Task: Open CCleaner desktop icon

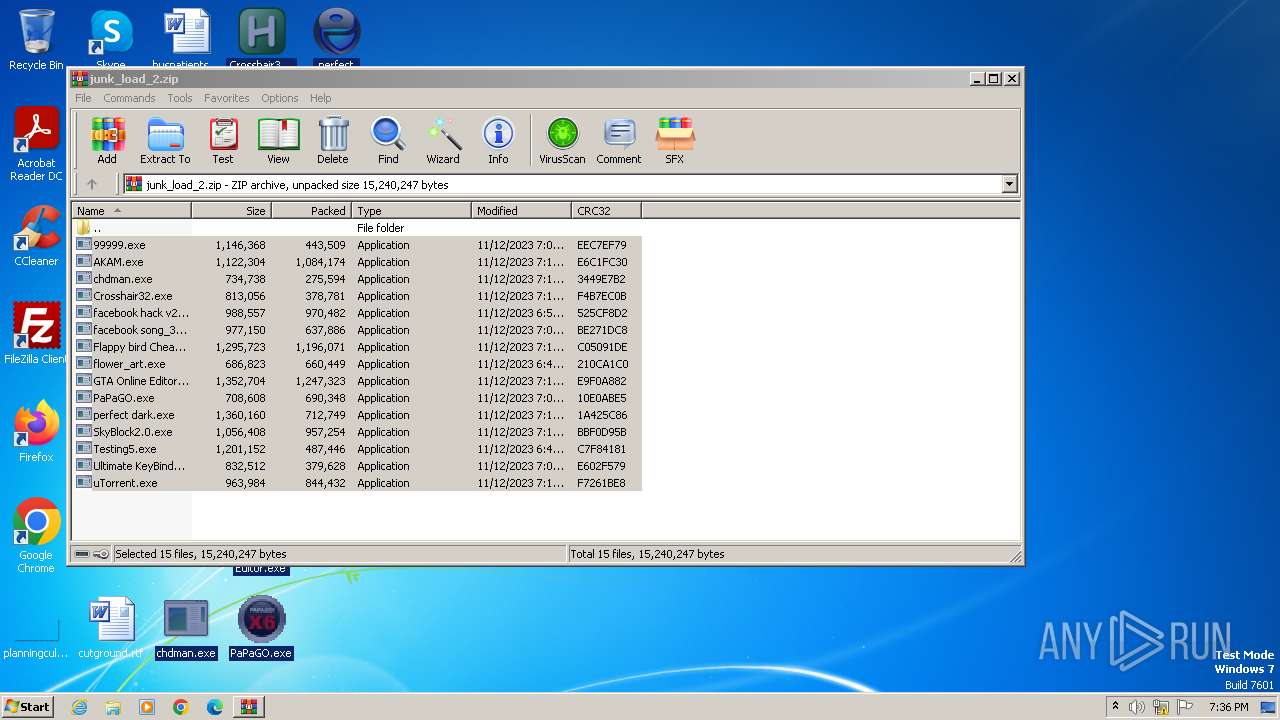Action: [36, 236]
